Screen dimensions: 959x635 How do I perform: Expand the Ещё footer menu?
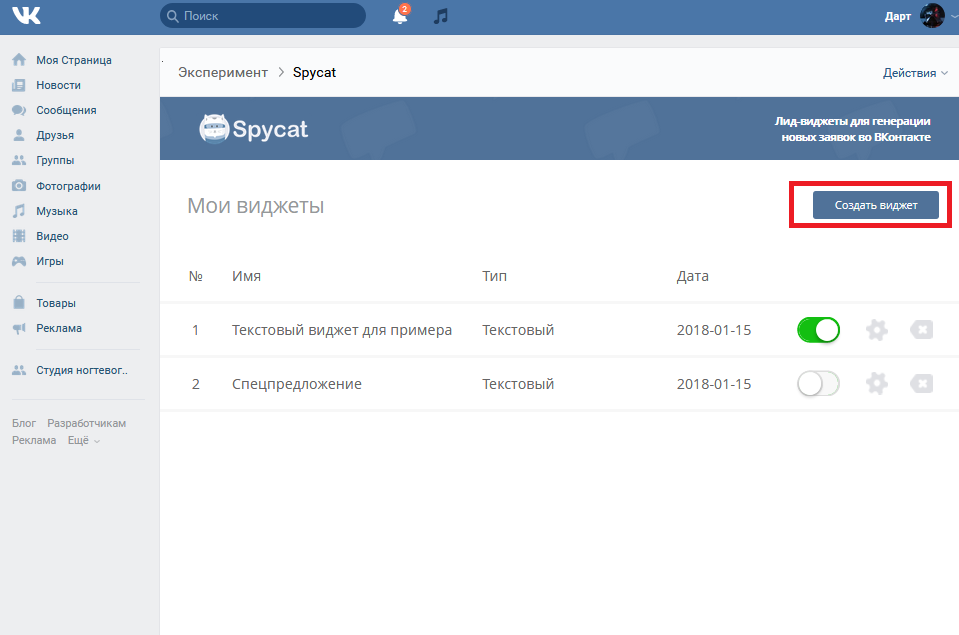[83, 440]
